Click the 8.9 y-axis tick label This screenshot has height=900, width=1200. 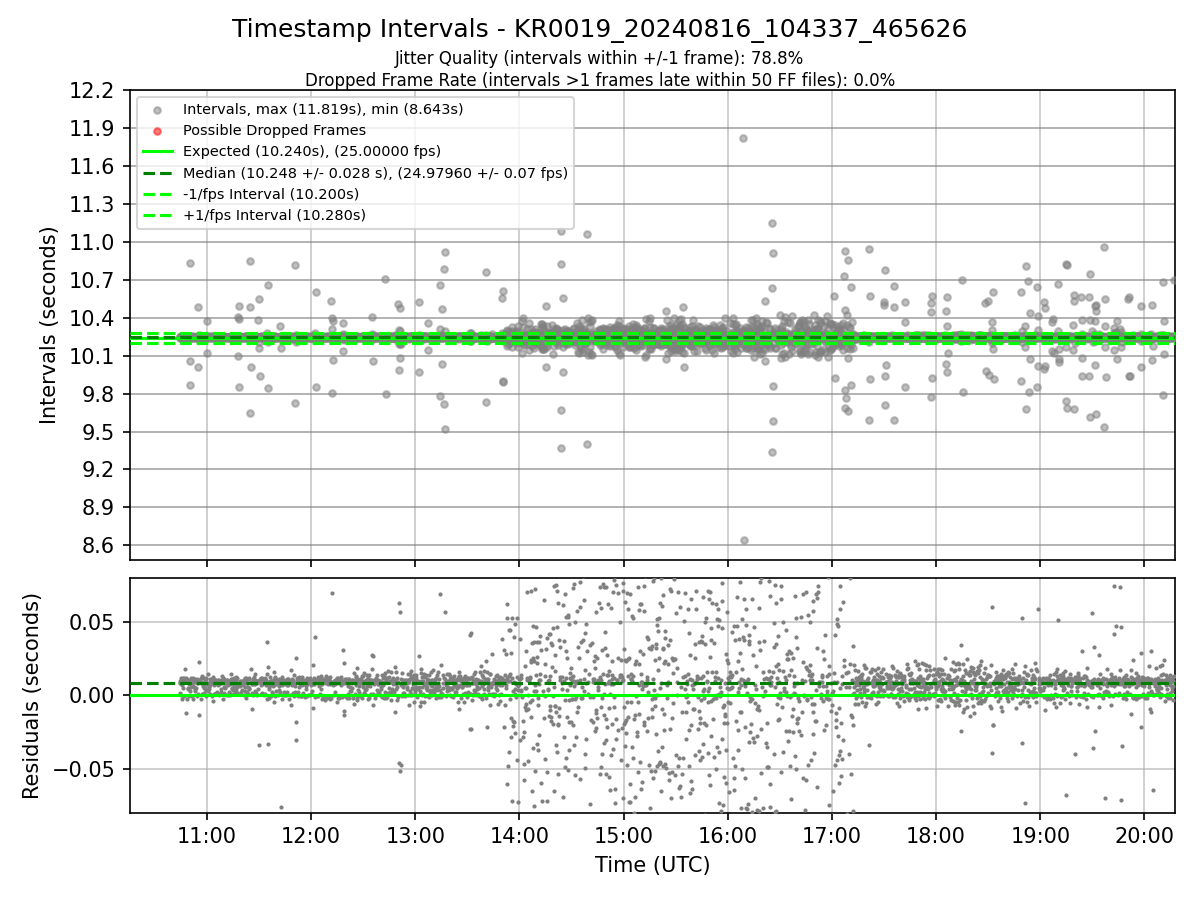[98, 508]
